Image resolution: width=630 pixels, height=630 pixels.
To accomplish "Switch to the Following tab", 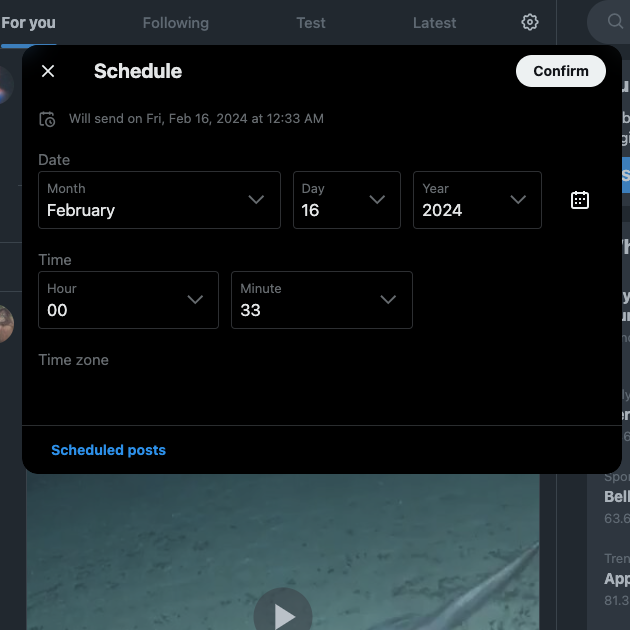I will tap(176, 22).
